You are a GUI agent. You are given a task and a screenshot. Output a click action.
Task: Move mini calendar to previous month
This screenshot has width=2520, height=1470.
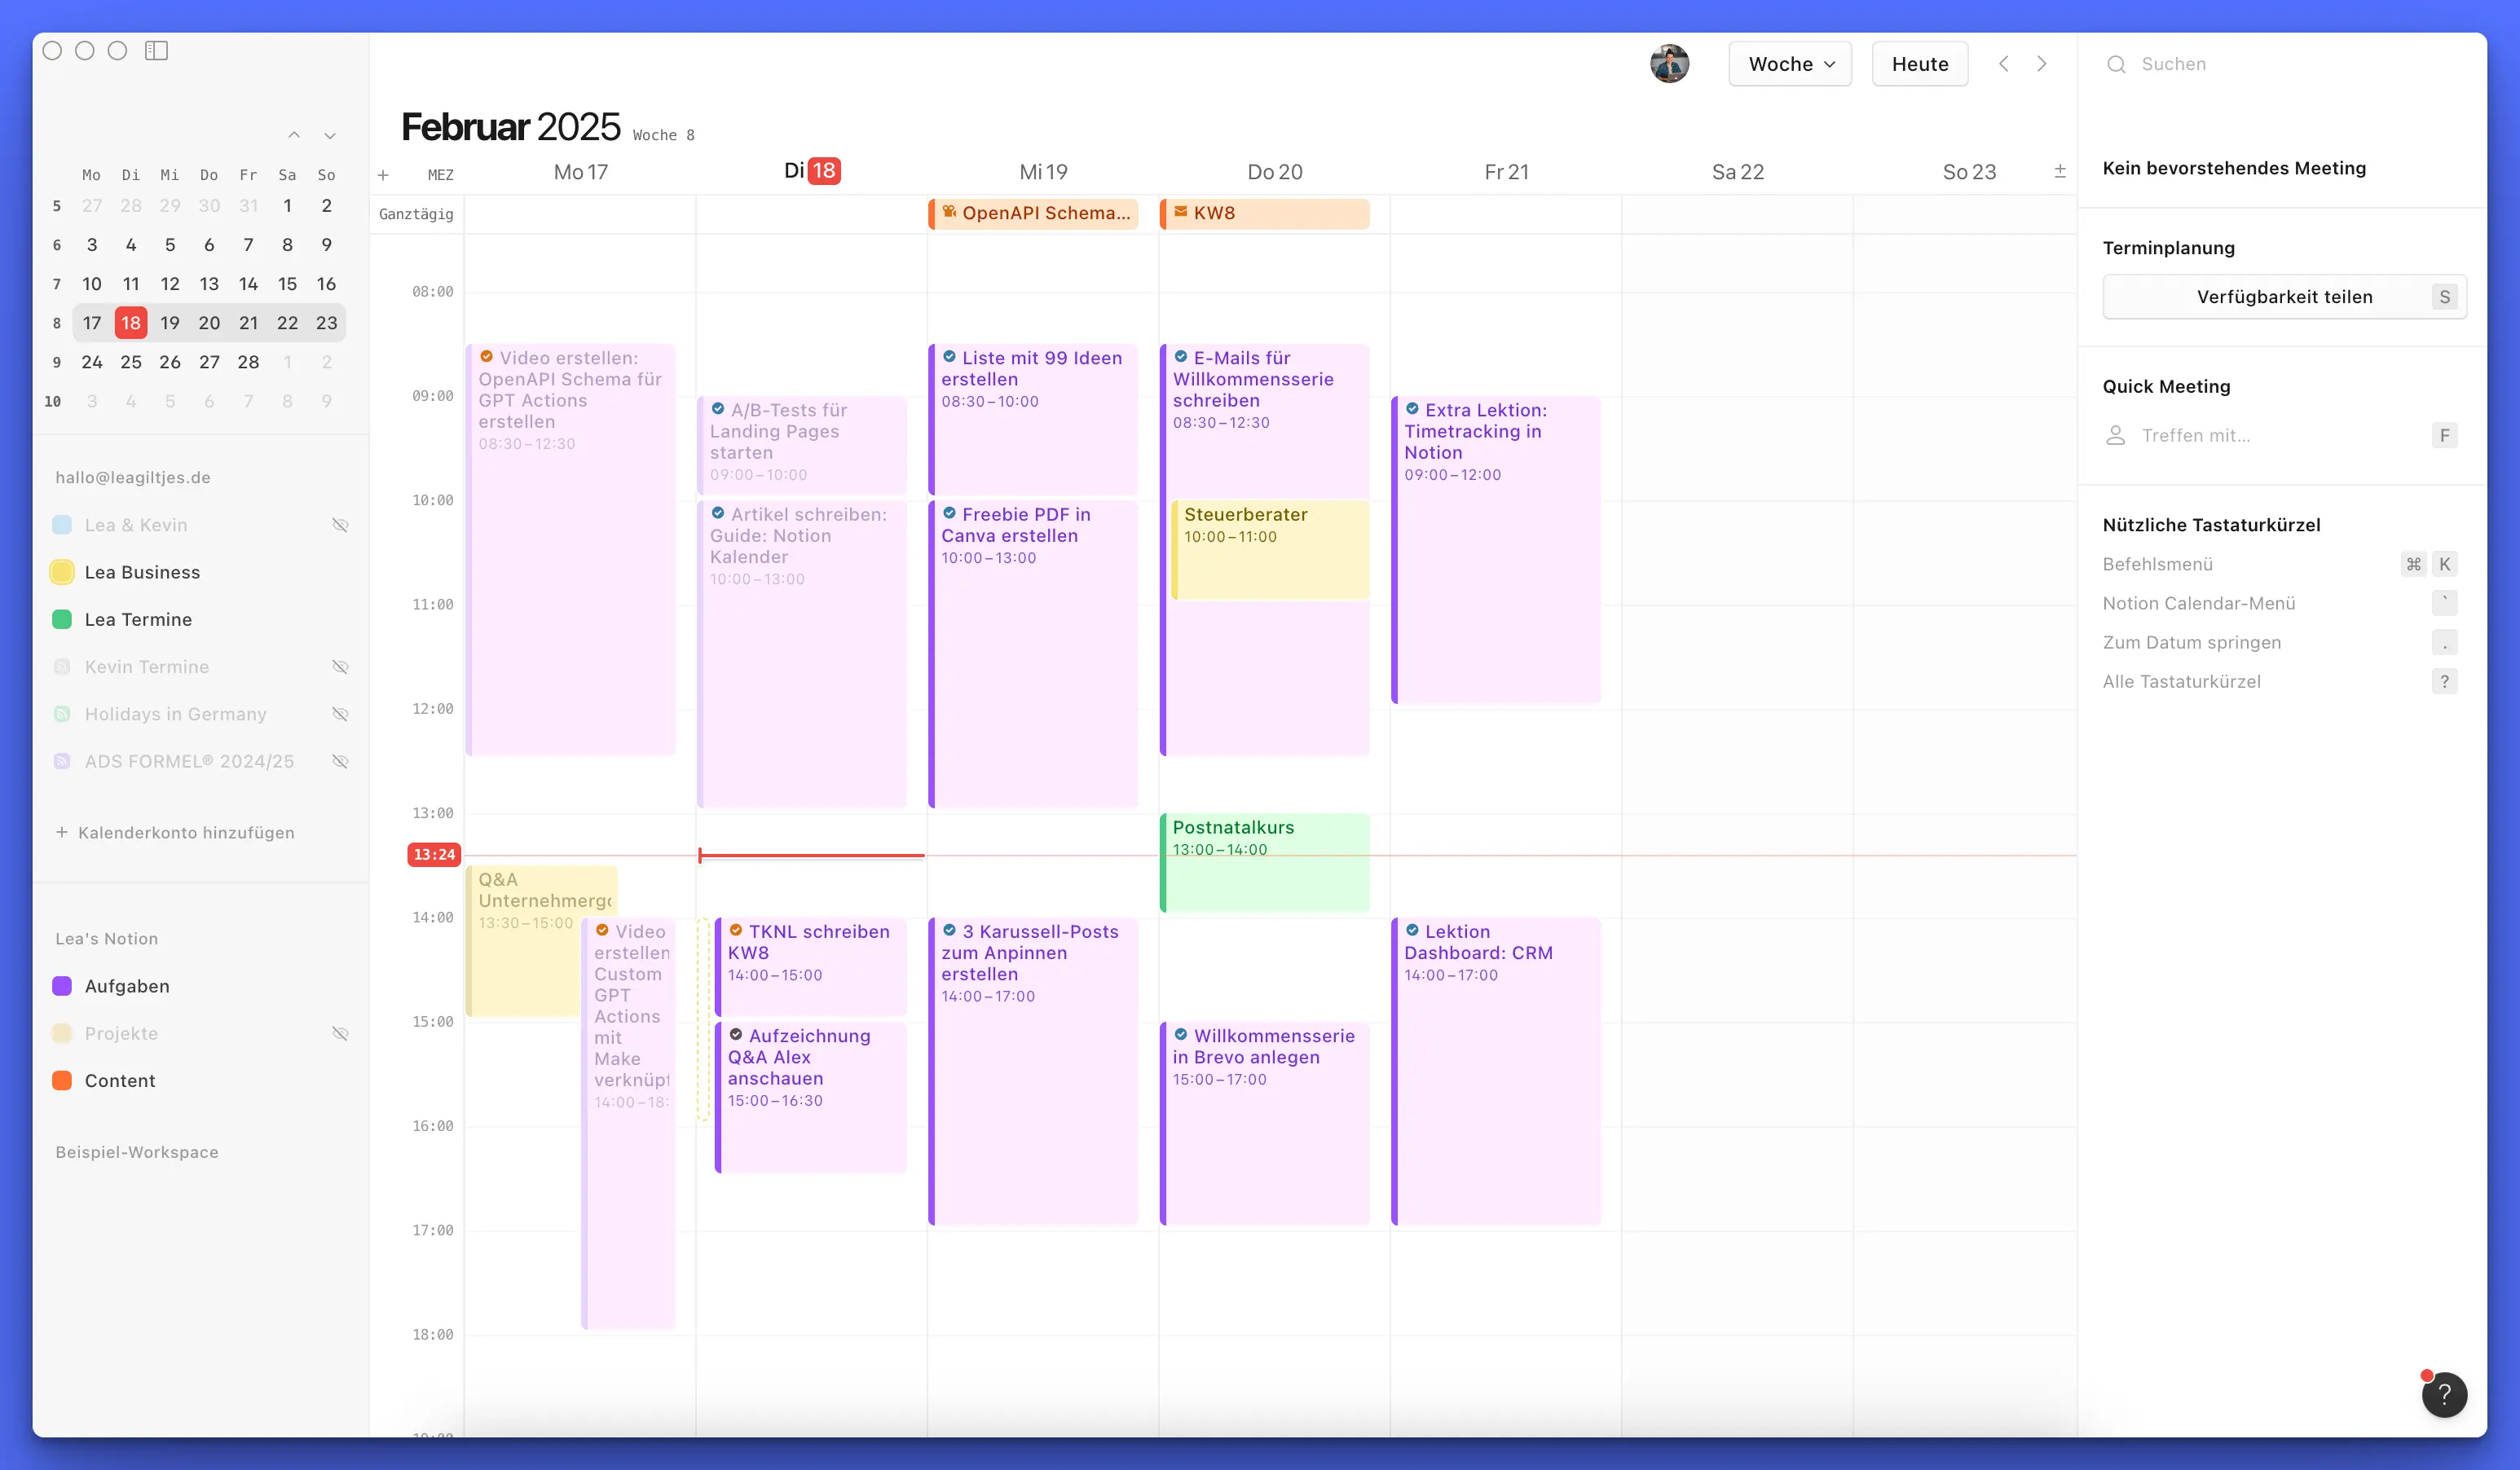click(294, 135)
